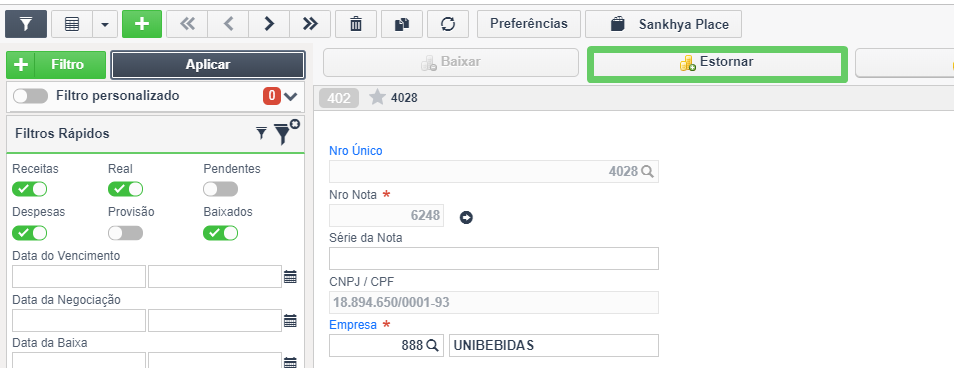Click the filter funnel icon in top toolbar
This screenshot has height=368, width=954.
pyautogui.click(x=26, y=24)
